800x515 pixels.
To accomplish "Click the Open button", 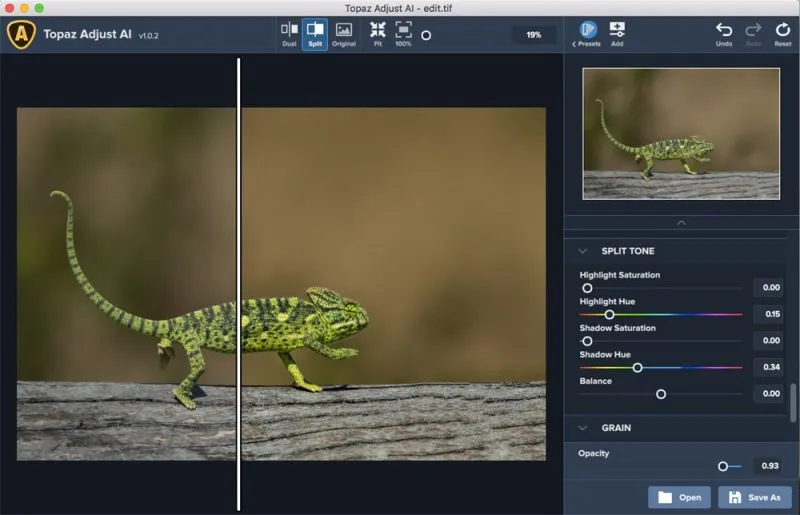I will tap(679, 497).
